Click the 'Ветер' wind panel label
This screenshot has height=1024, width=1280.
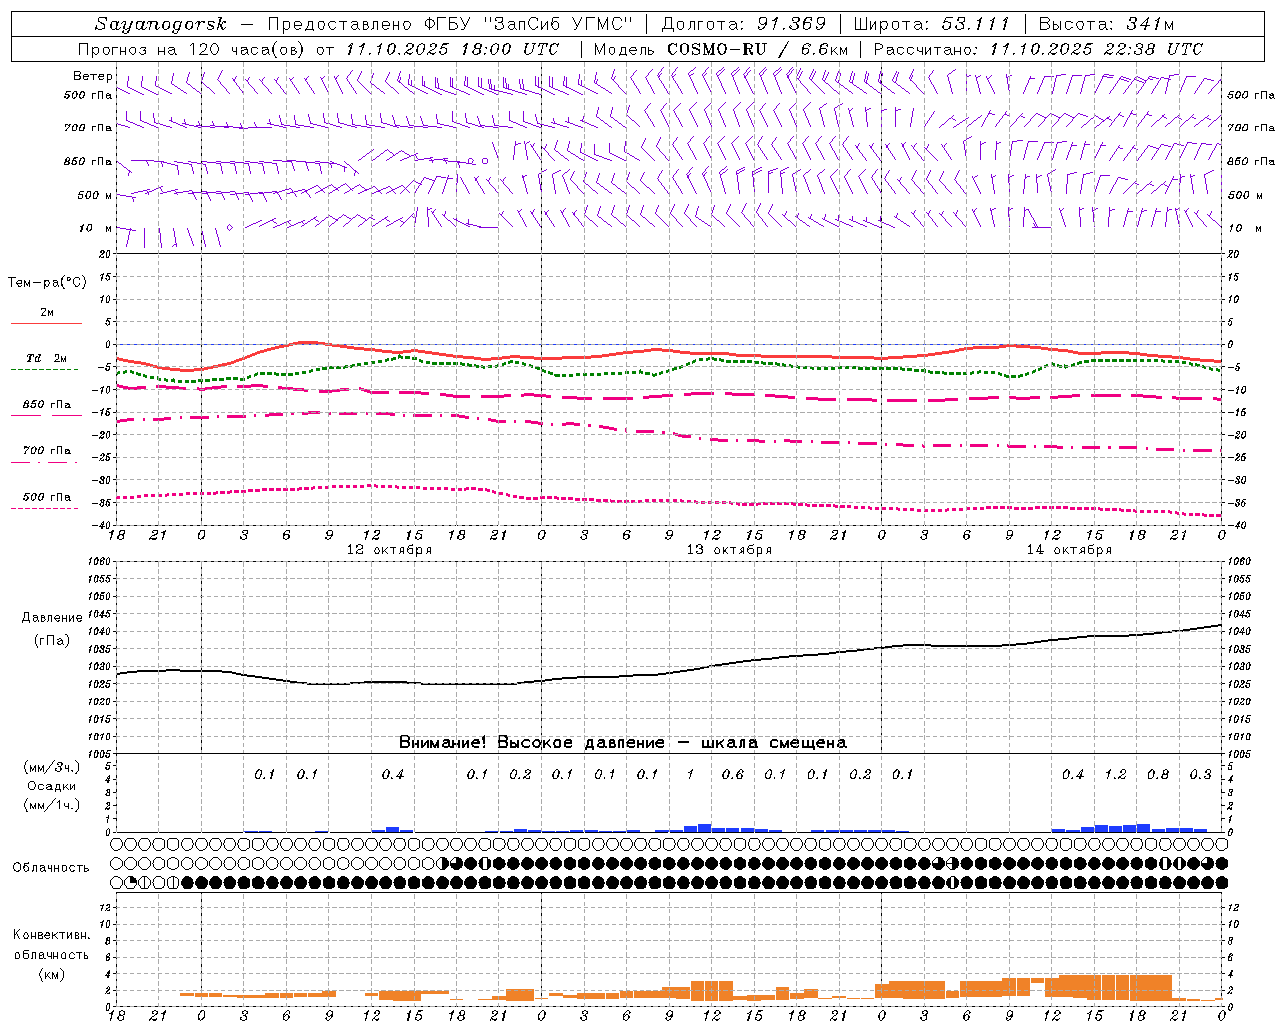point(93,76)
